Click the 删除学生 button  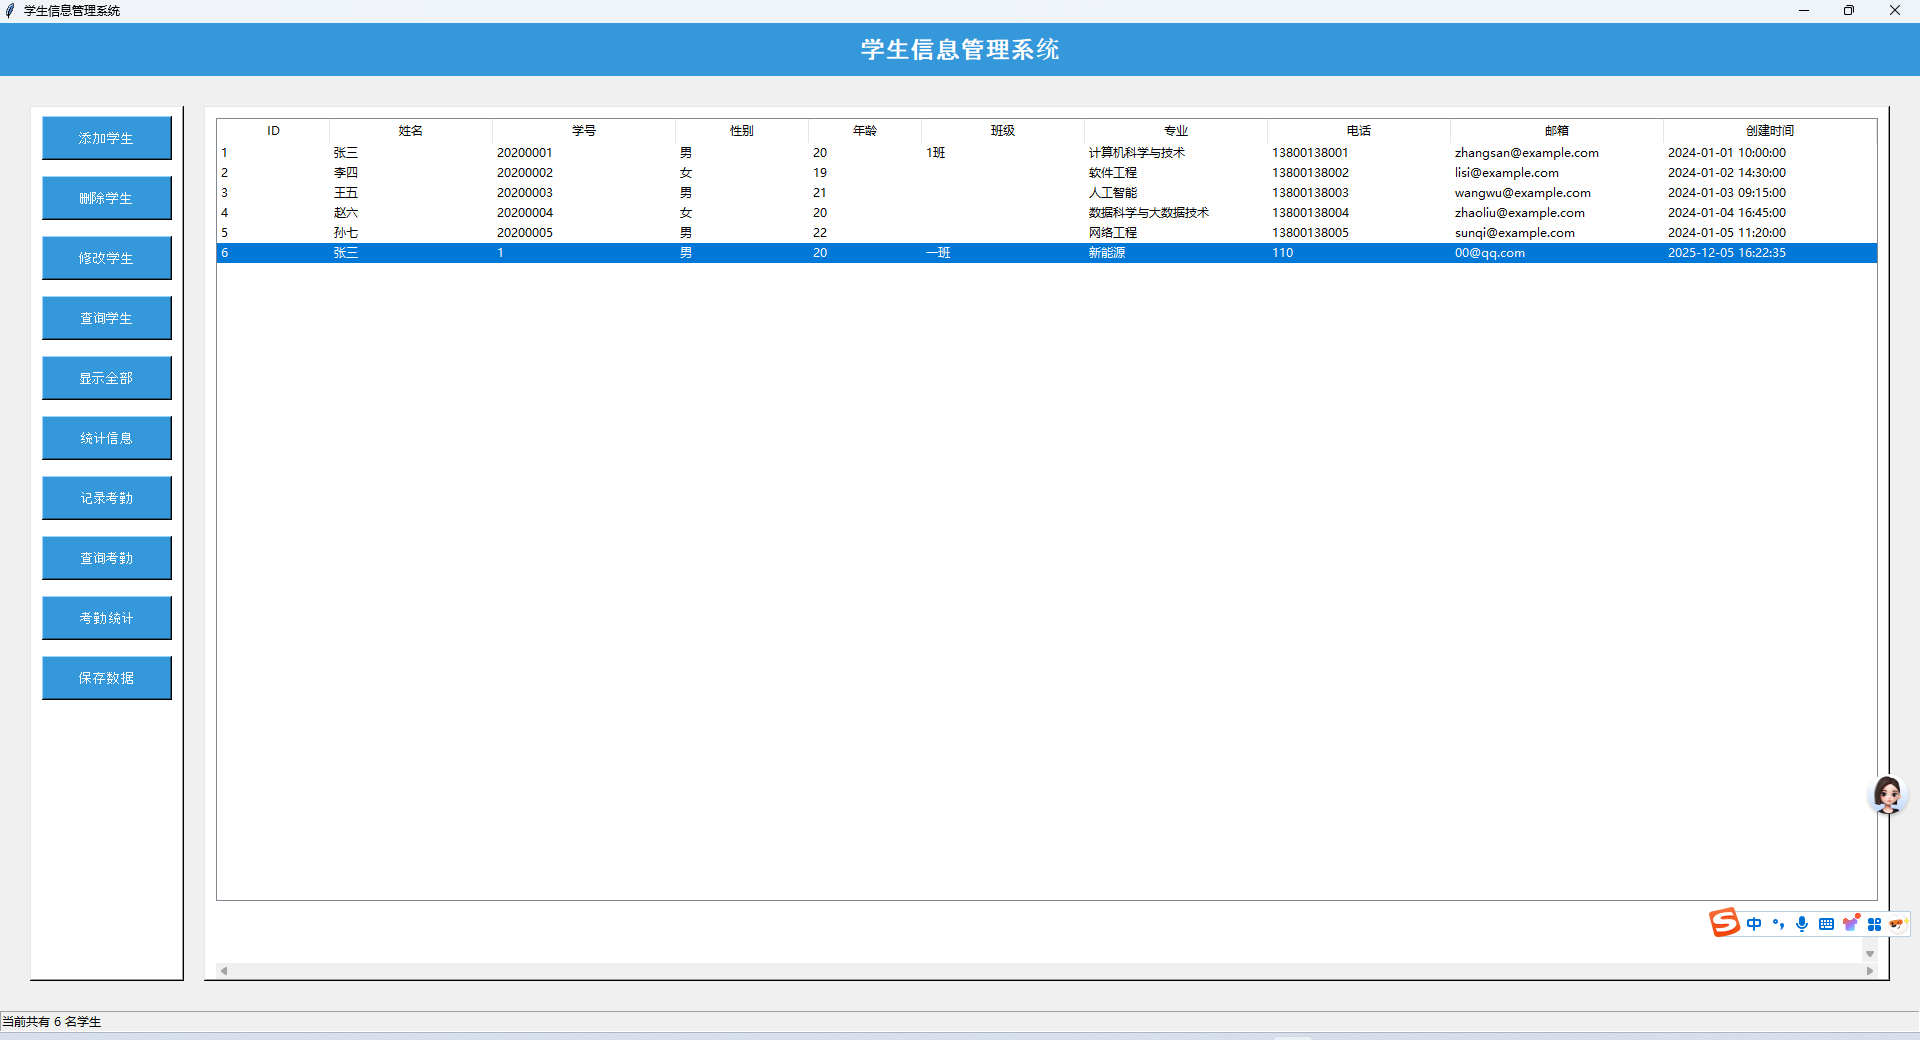pos(107,197)
